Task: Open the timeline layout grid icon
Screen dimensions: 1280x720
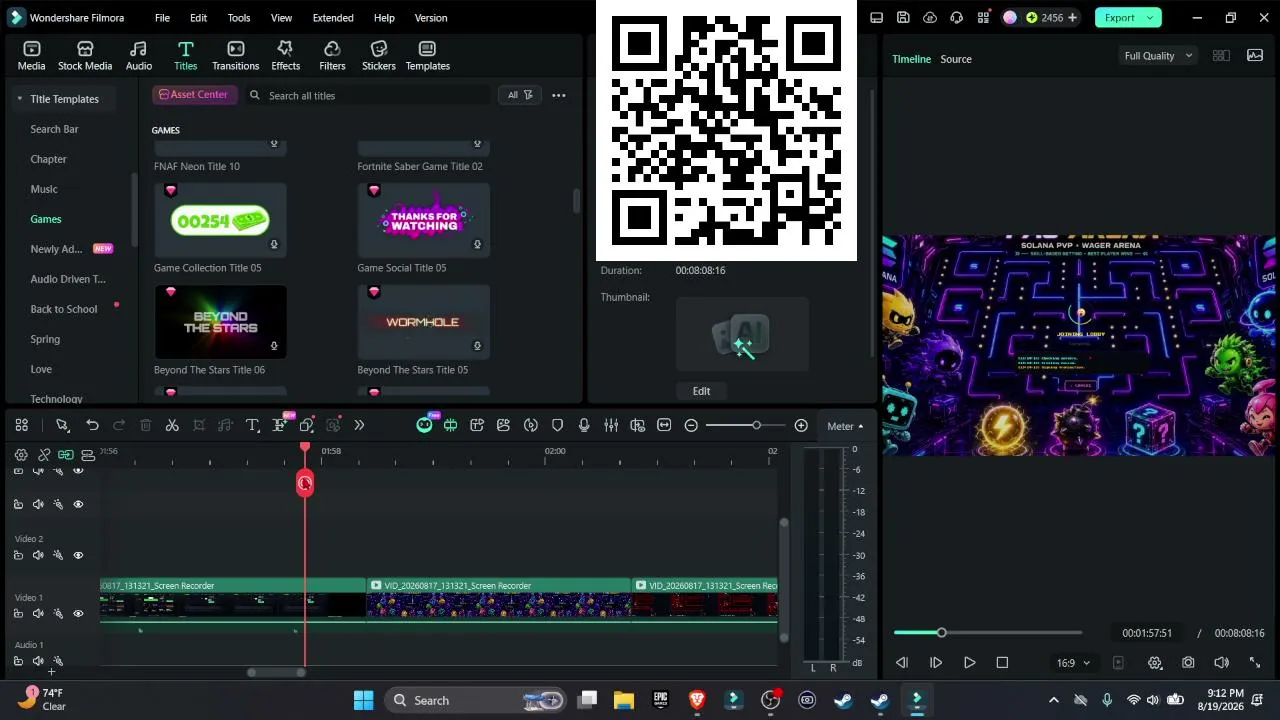Action: [x=22, y=425]
